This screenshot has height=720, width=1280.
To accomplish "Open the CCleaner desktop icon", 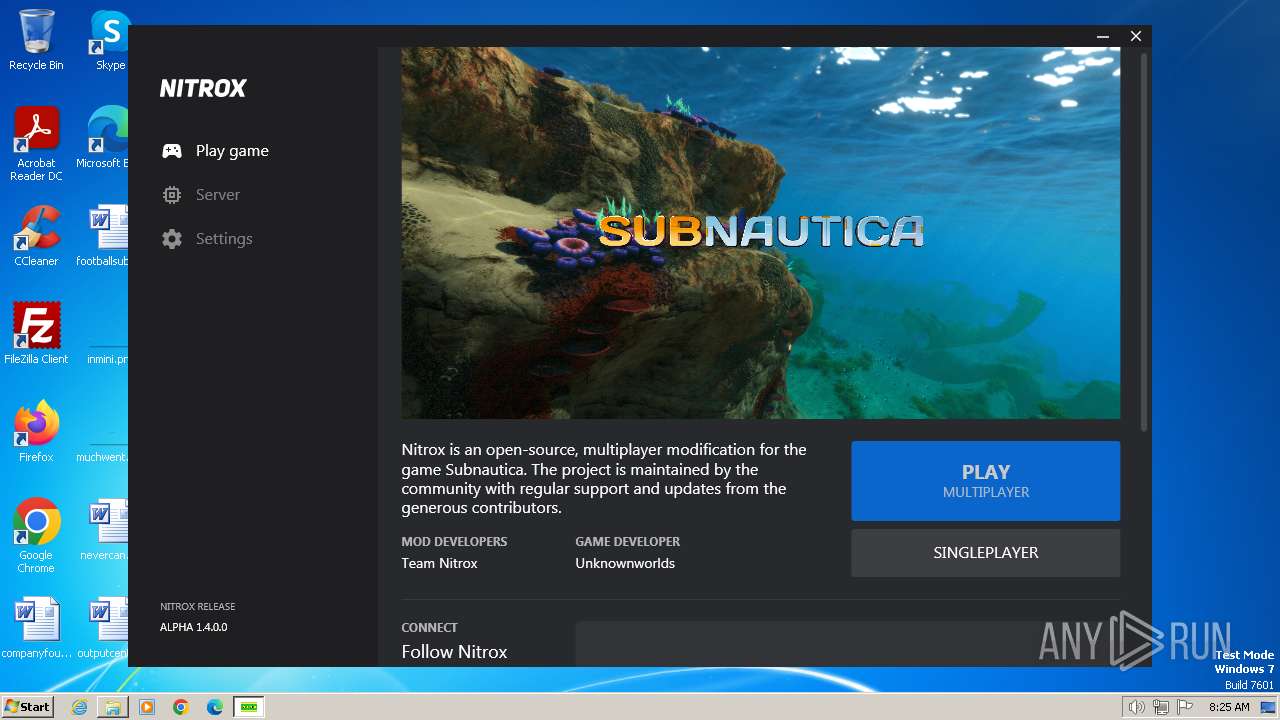I will point(36,236).
